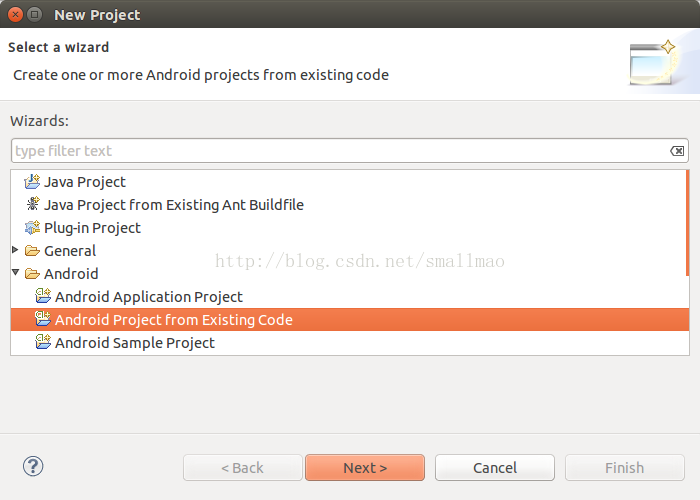Open help via the question mark icon
700x500 pixels.
(x=33, y=467)
